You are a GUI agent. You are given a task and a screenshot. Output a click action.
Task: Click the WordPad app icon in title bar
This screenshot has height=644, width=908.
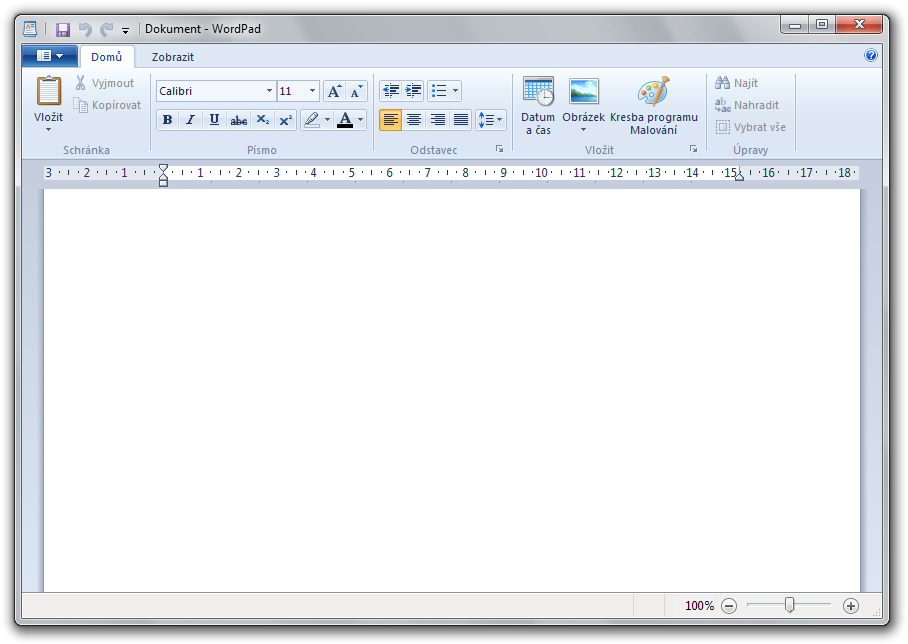[30, 29]
